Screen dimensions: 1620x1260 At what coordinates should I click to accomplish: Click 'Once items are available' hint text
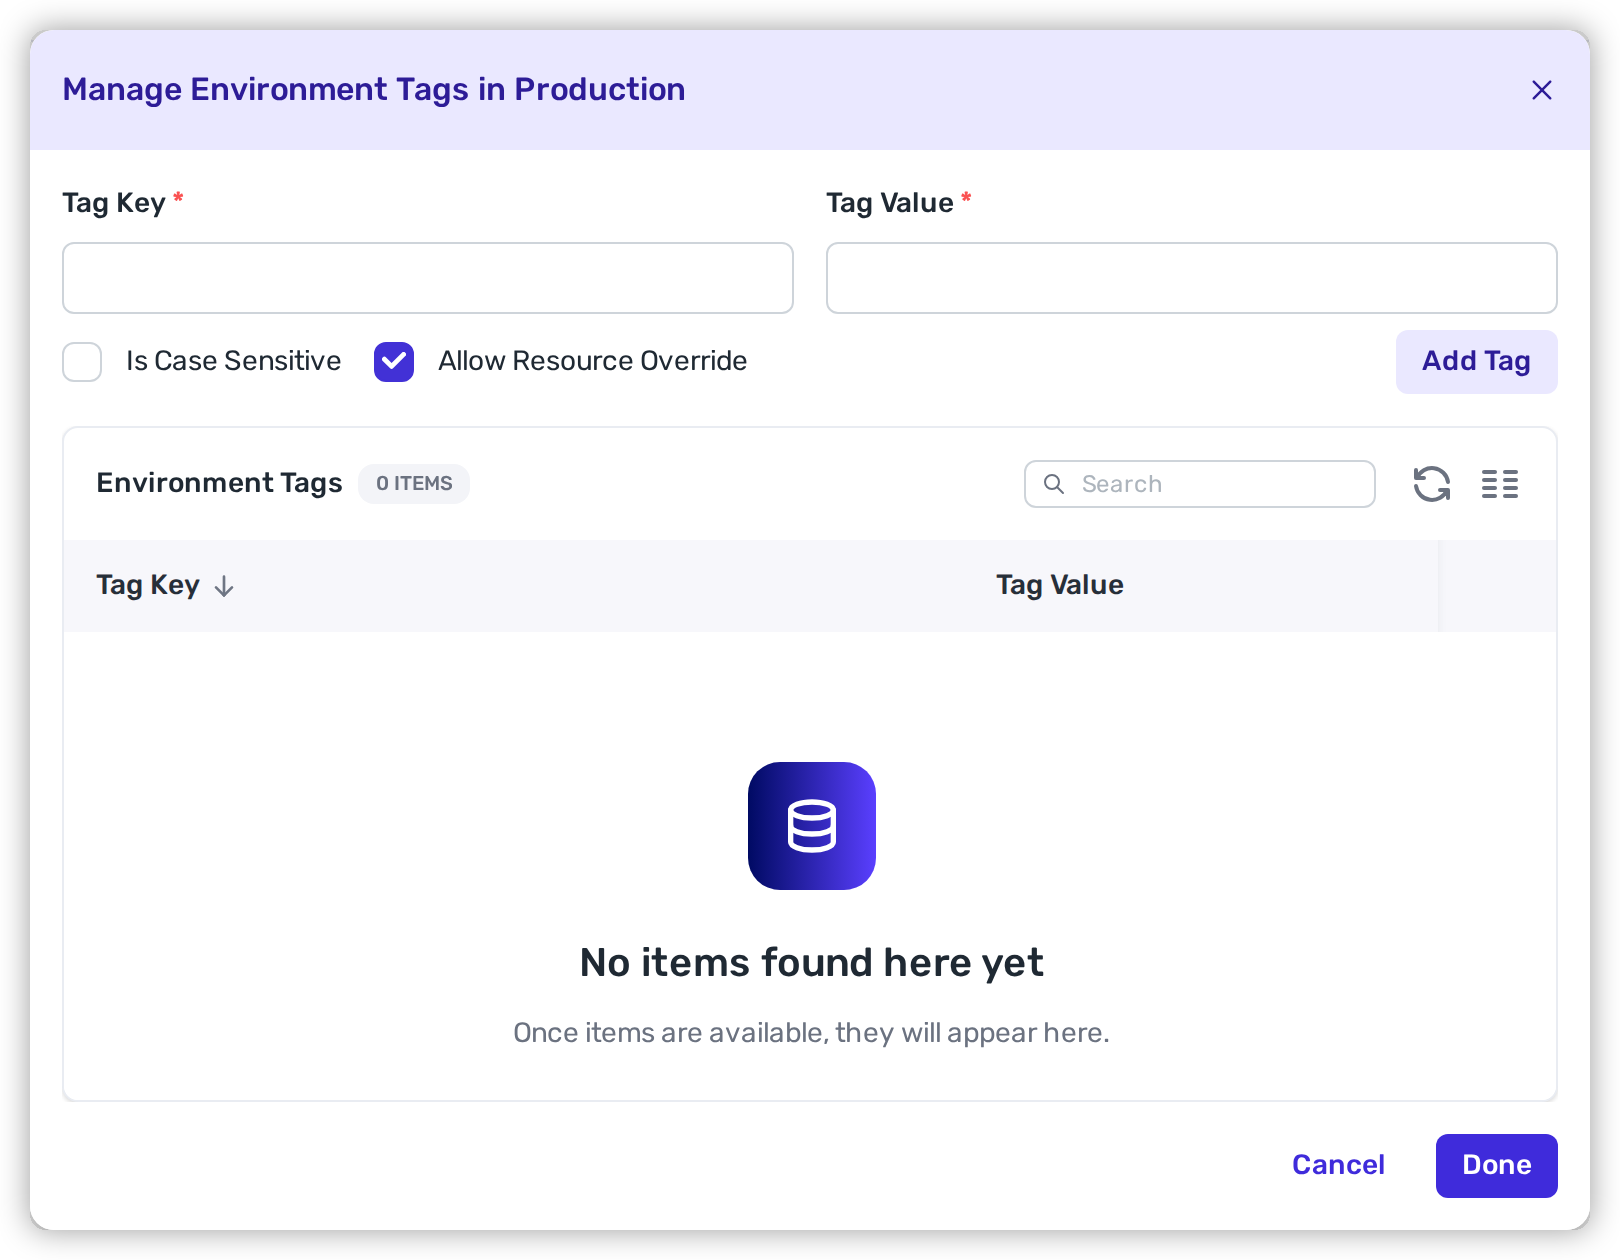[812, 1033]
